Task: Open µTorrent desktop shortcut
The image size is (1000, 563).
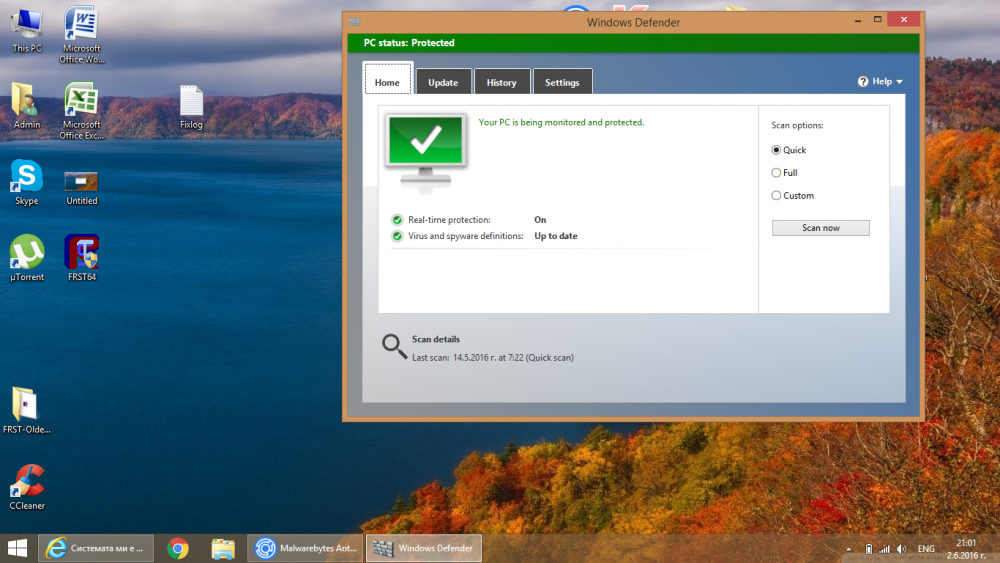Action: 27,258
